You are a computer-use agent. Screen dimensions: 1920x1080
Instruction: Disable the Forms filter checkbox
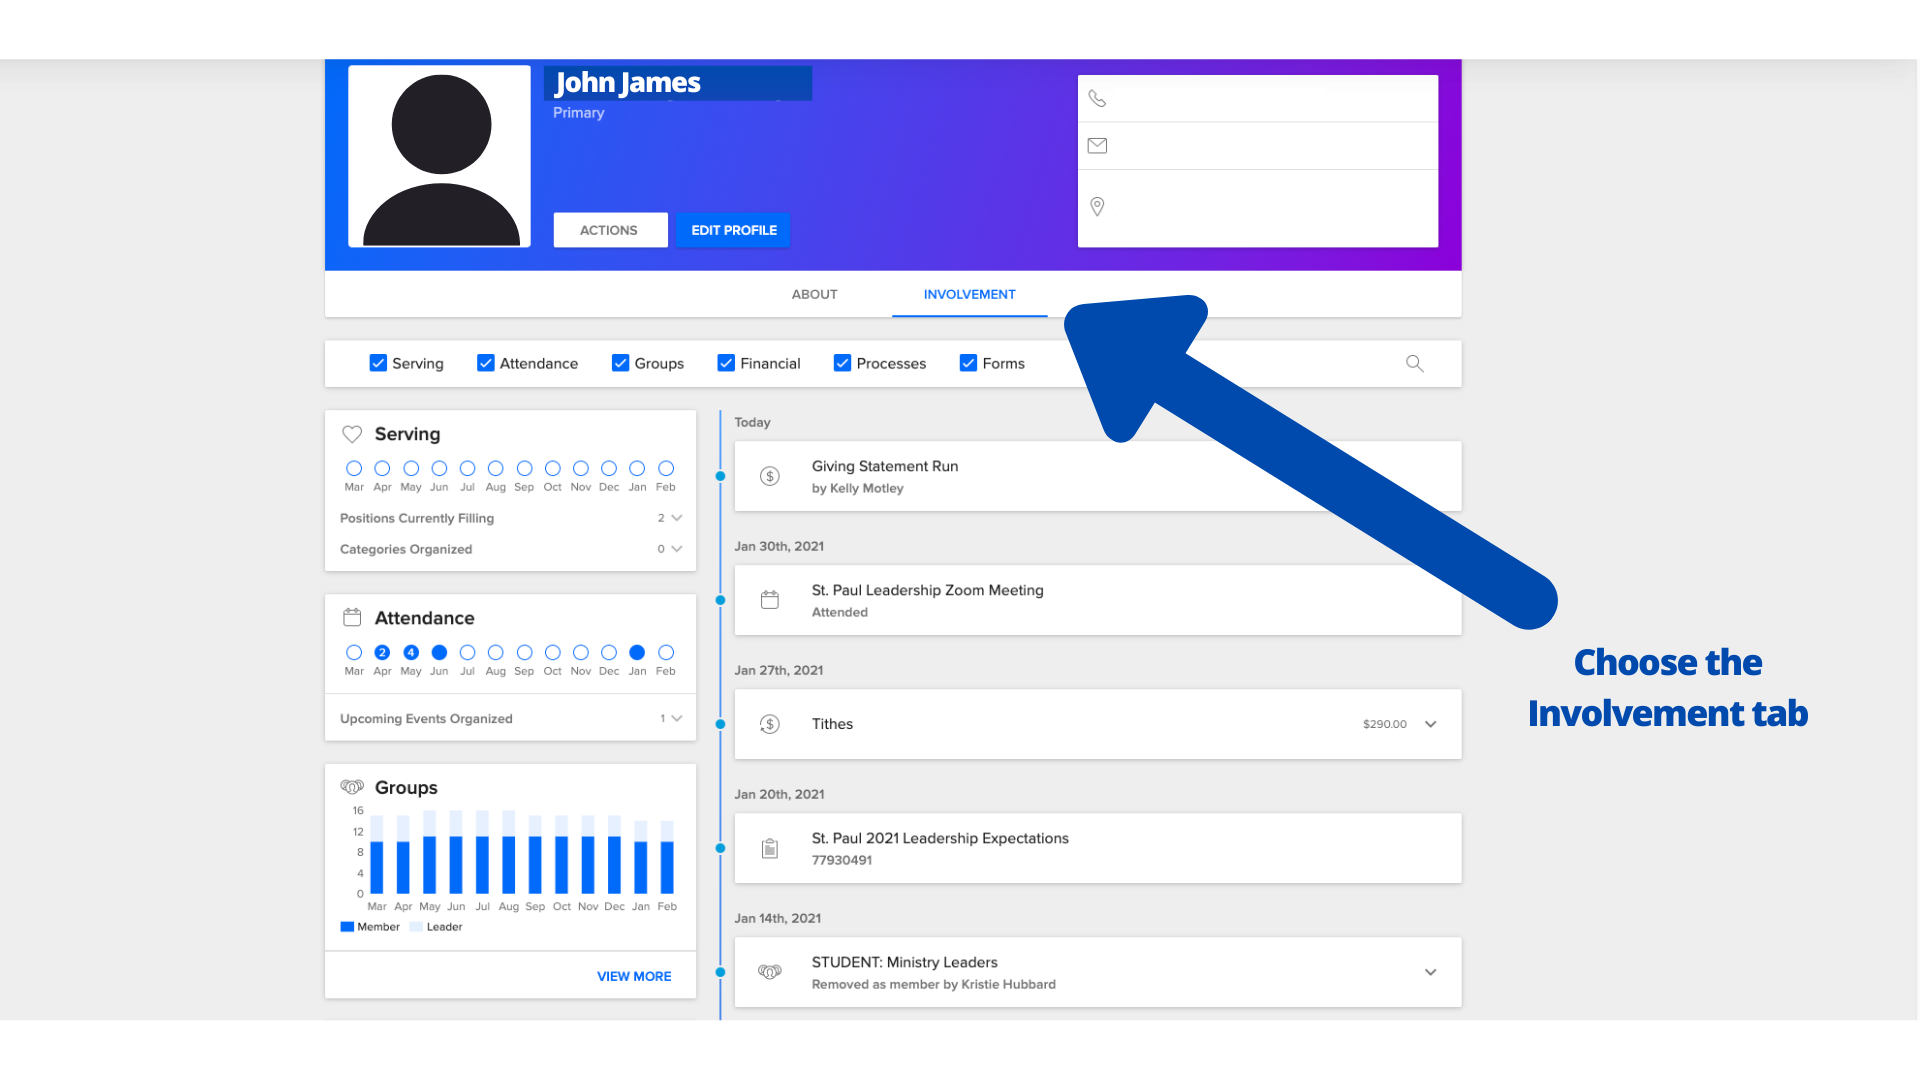click(968, 363)
